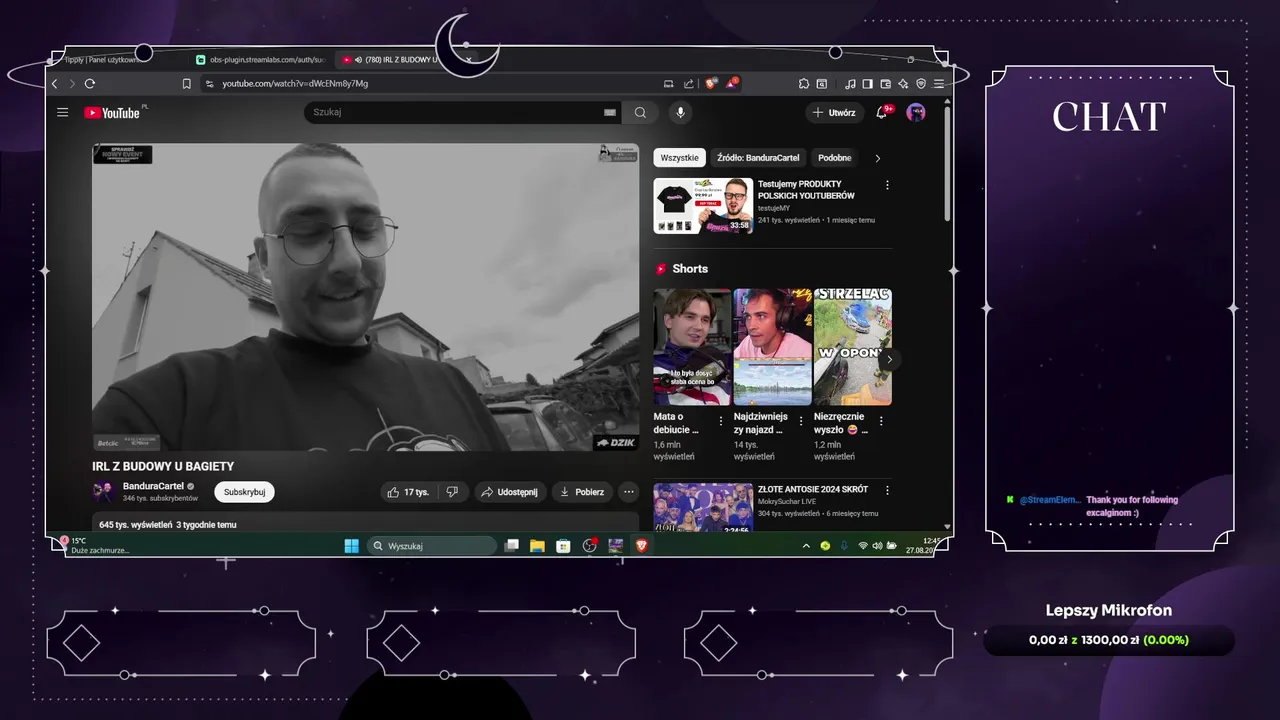This screenshot has height=720, width=1280.
Task: Open options for Testujemy PRODUKTY video
Action: point(886,185)
